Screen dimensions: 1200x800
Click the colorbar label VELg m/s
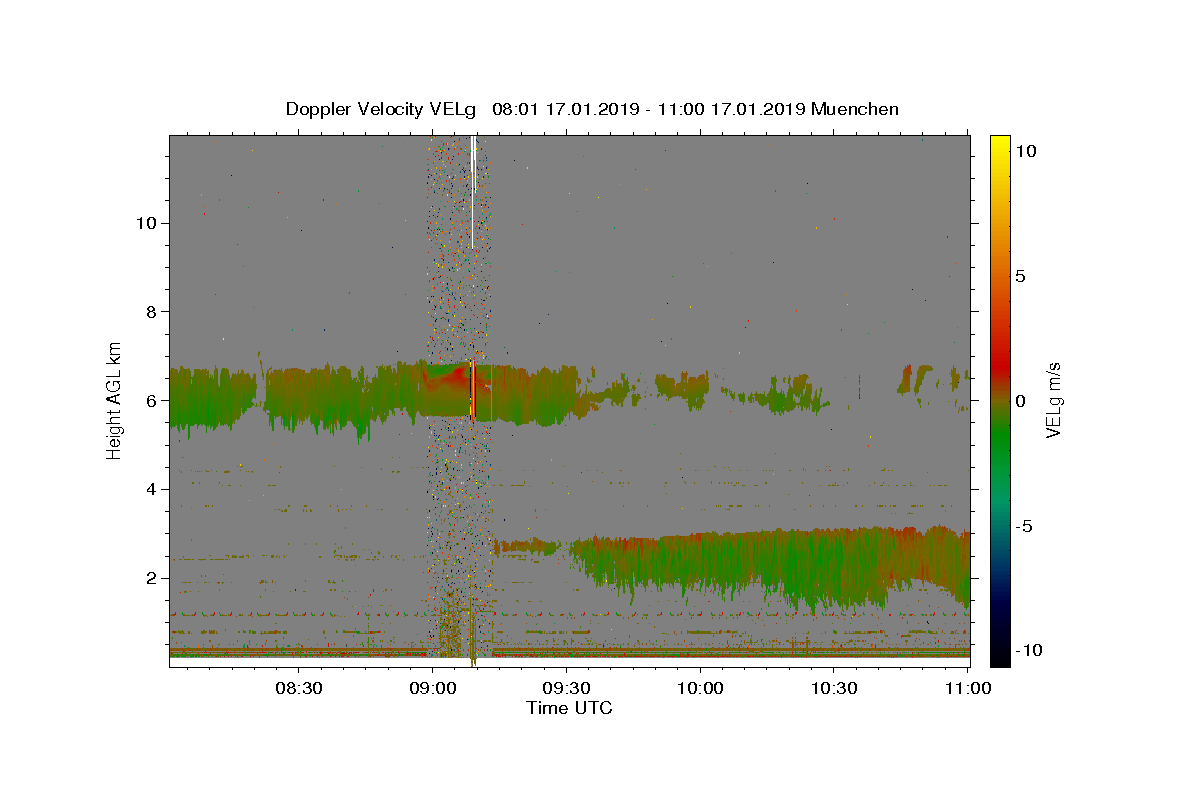click(1053, 400)
